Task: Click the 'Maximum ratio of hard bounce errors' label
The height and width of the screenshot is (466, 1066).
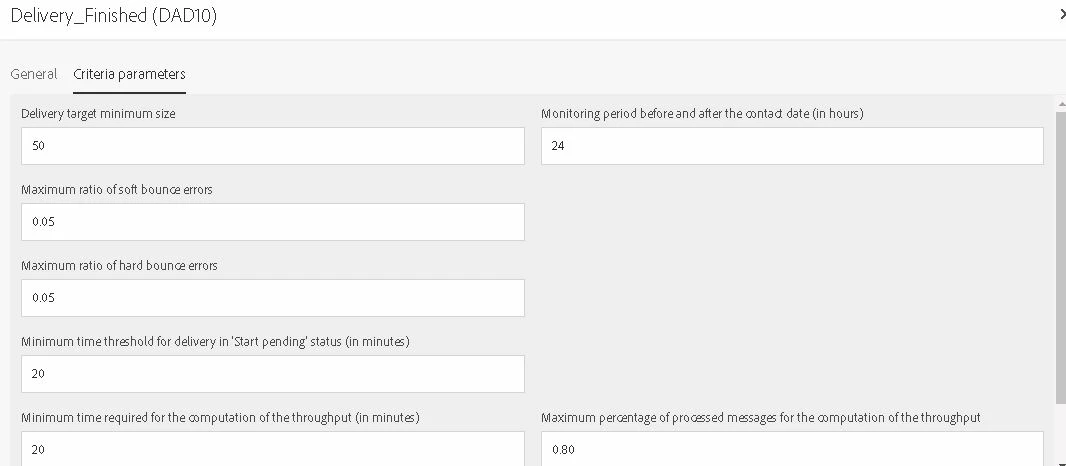Action: click(x=119, y=266)
